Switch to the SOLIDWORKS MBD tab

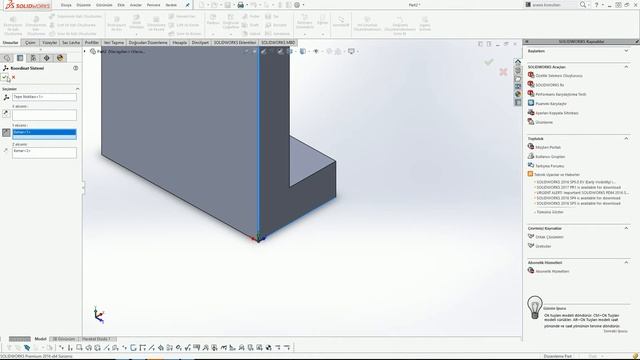[278, 42]
